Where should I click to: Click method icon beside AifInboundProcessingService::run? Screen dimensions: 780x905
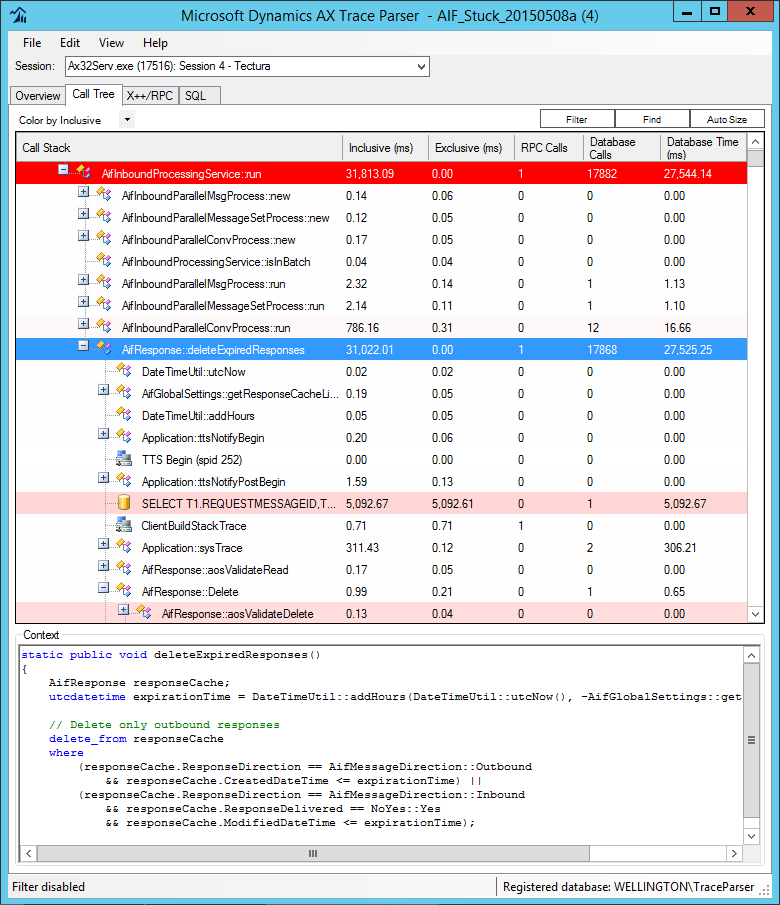click(84, 171)
